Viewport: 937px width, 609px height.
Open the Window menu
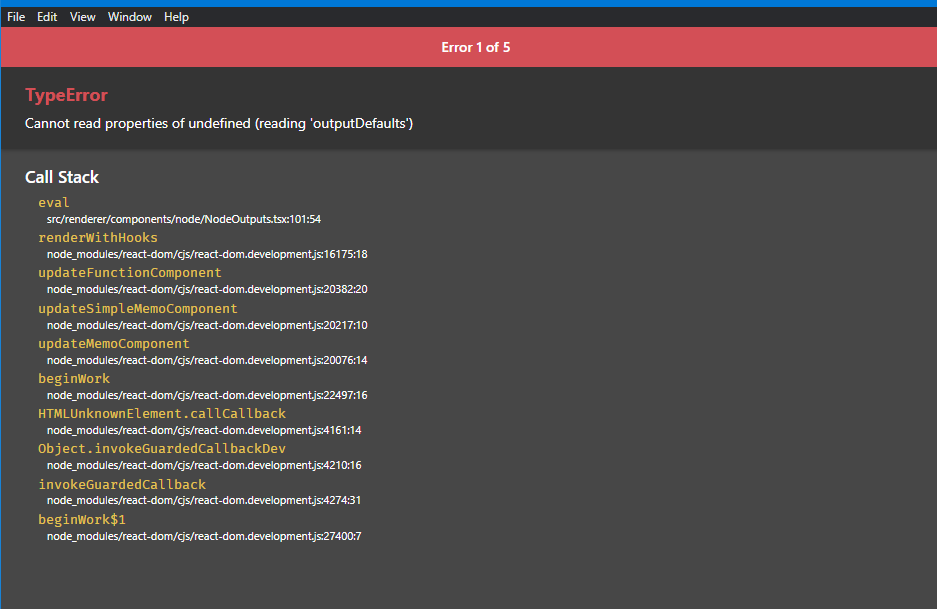click(129, 16)
